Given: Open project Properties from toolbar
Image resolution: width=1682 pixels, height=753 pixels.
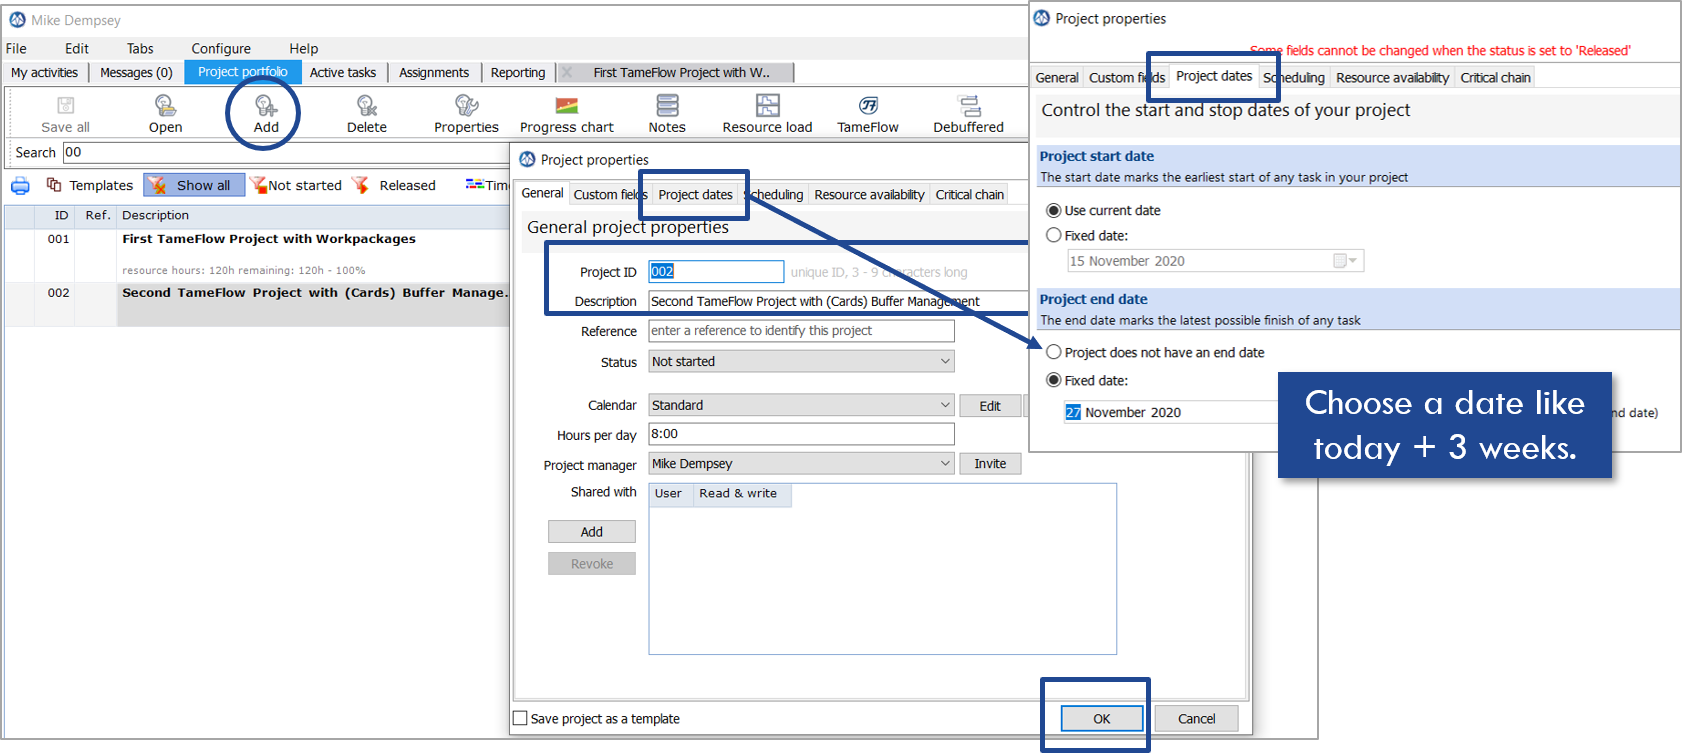Looking at the screenshot, I should (x=466, y=114).
